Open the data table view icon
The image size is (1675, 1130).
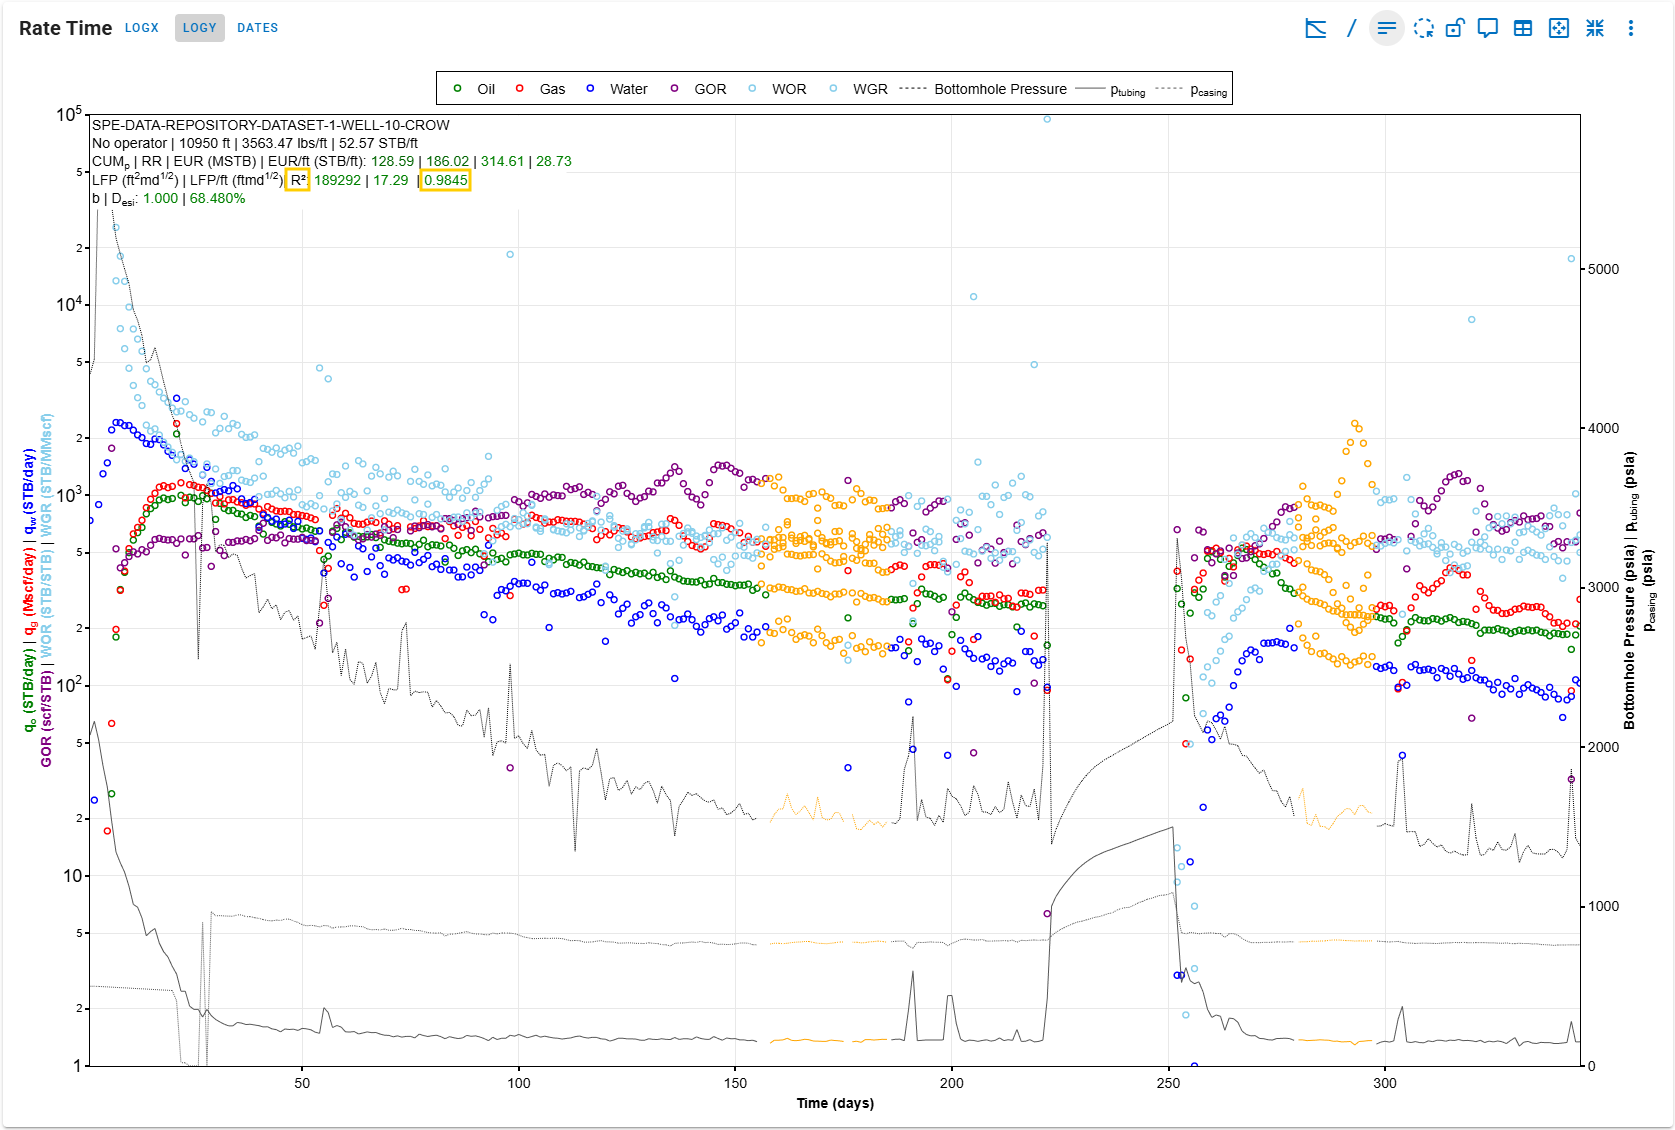[x=1522, y=28]
